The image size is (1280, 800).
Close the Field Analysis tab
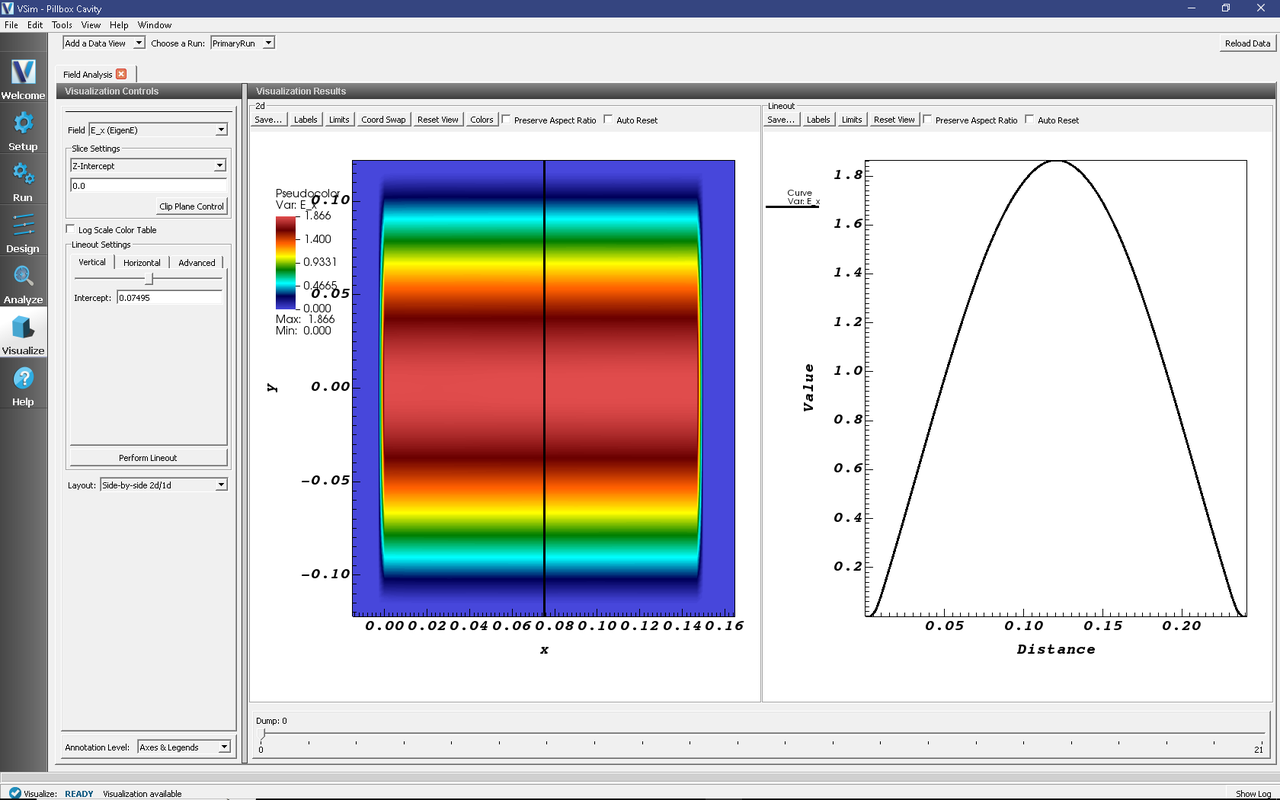pyautogui.click(x=121, y=74)
